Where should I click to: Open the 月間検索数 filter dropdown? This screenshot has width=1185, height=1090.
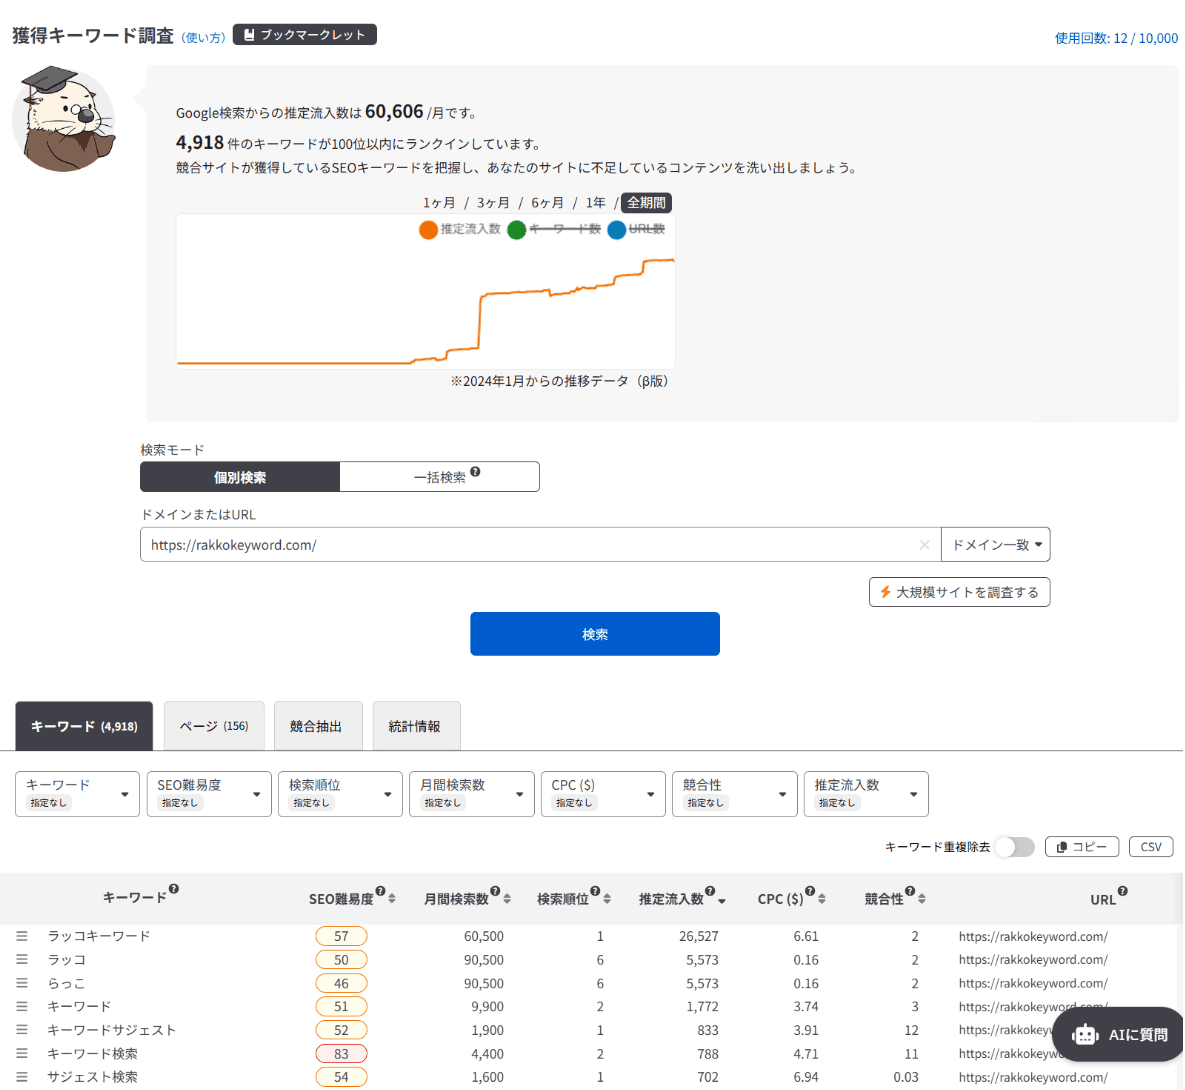(471, 794)
